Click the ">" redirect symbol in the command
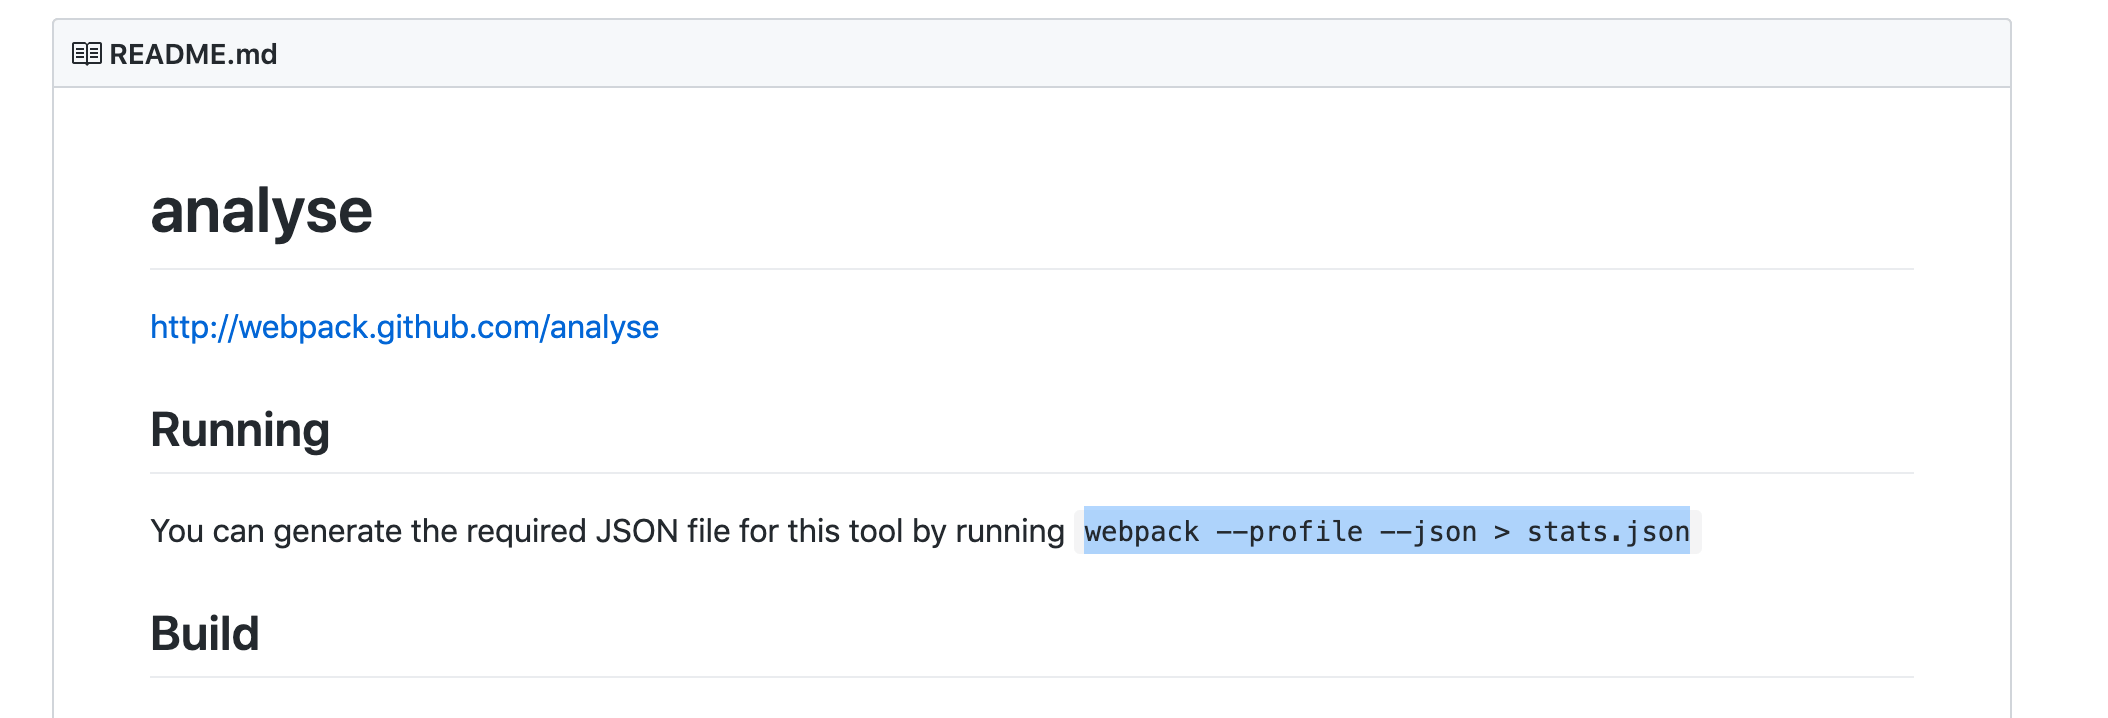Image resolution: width=2108 pixels, height=718 pixels. (1501, 532)
